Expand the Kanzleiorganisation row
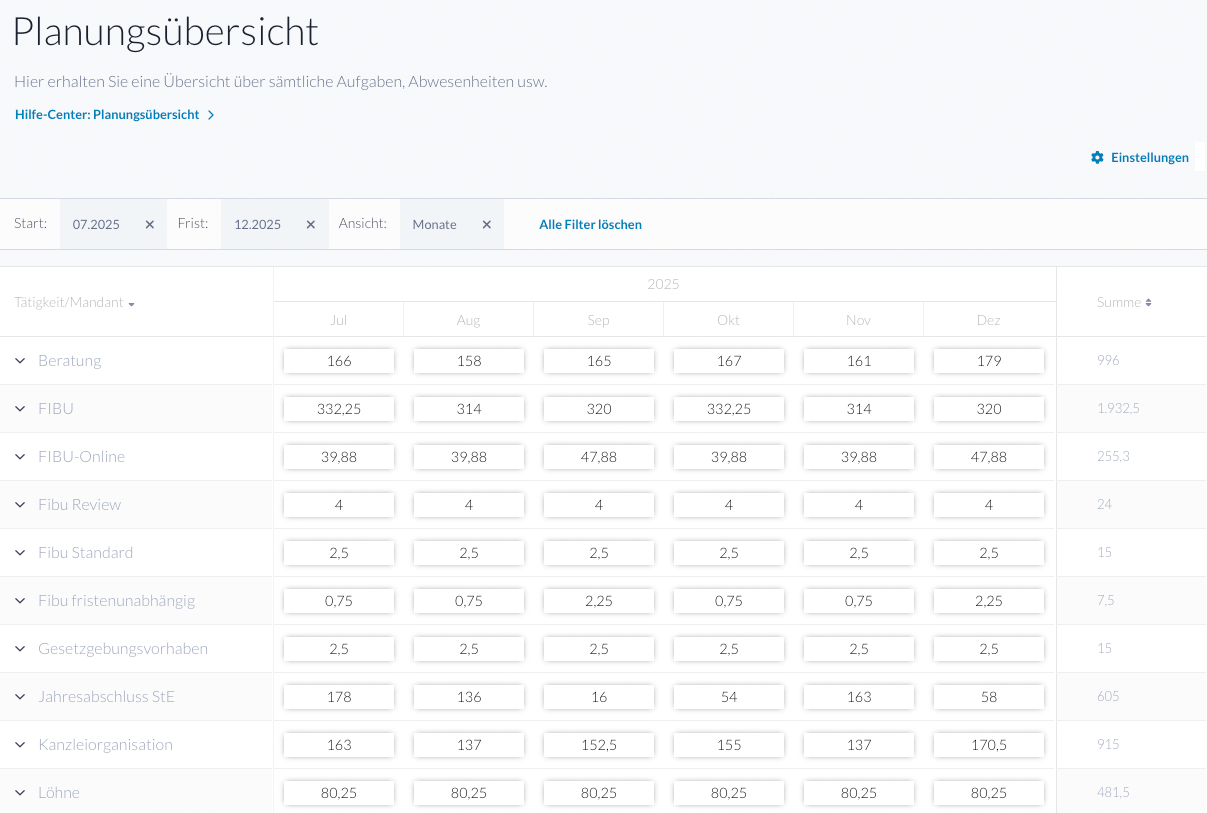 pyautogui.click(x=20, y=745)
